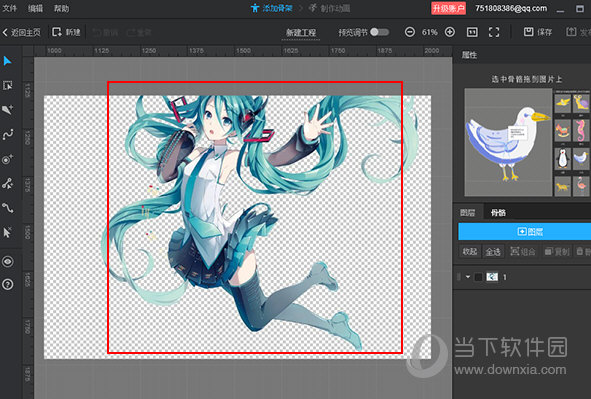This screenshot has height=399, width=591.
Task: Edit the 新建工程 project name field
Action: (x=301, y=32)
